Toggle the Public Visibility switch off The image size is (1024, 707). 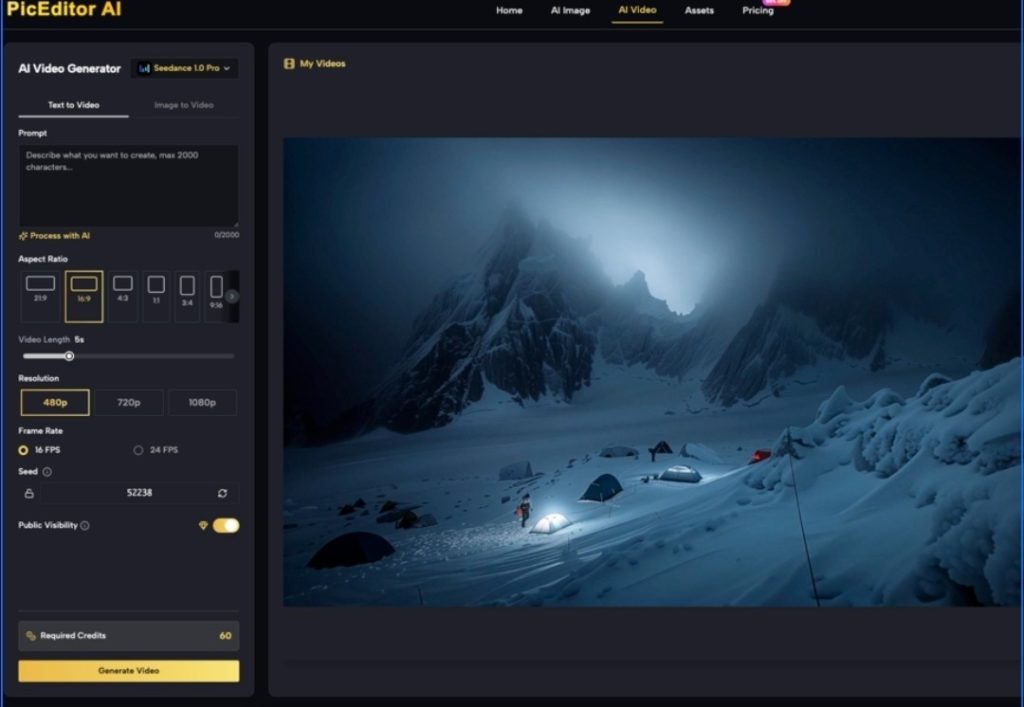click(226, 525)
